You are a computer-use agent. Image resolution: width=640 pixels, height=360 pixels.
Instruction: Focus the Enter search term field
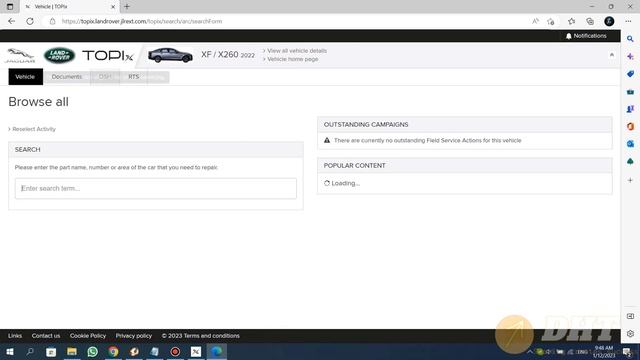coord(156,188)
